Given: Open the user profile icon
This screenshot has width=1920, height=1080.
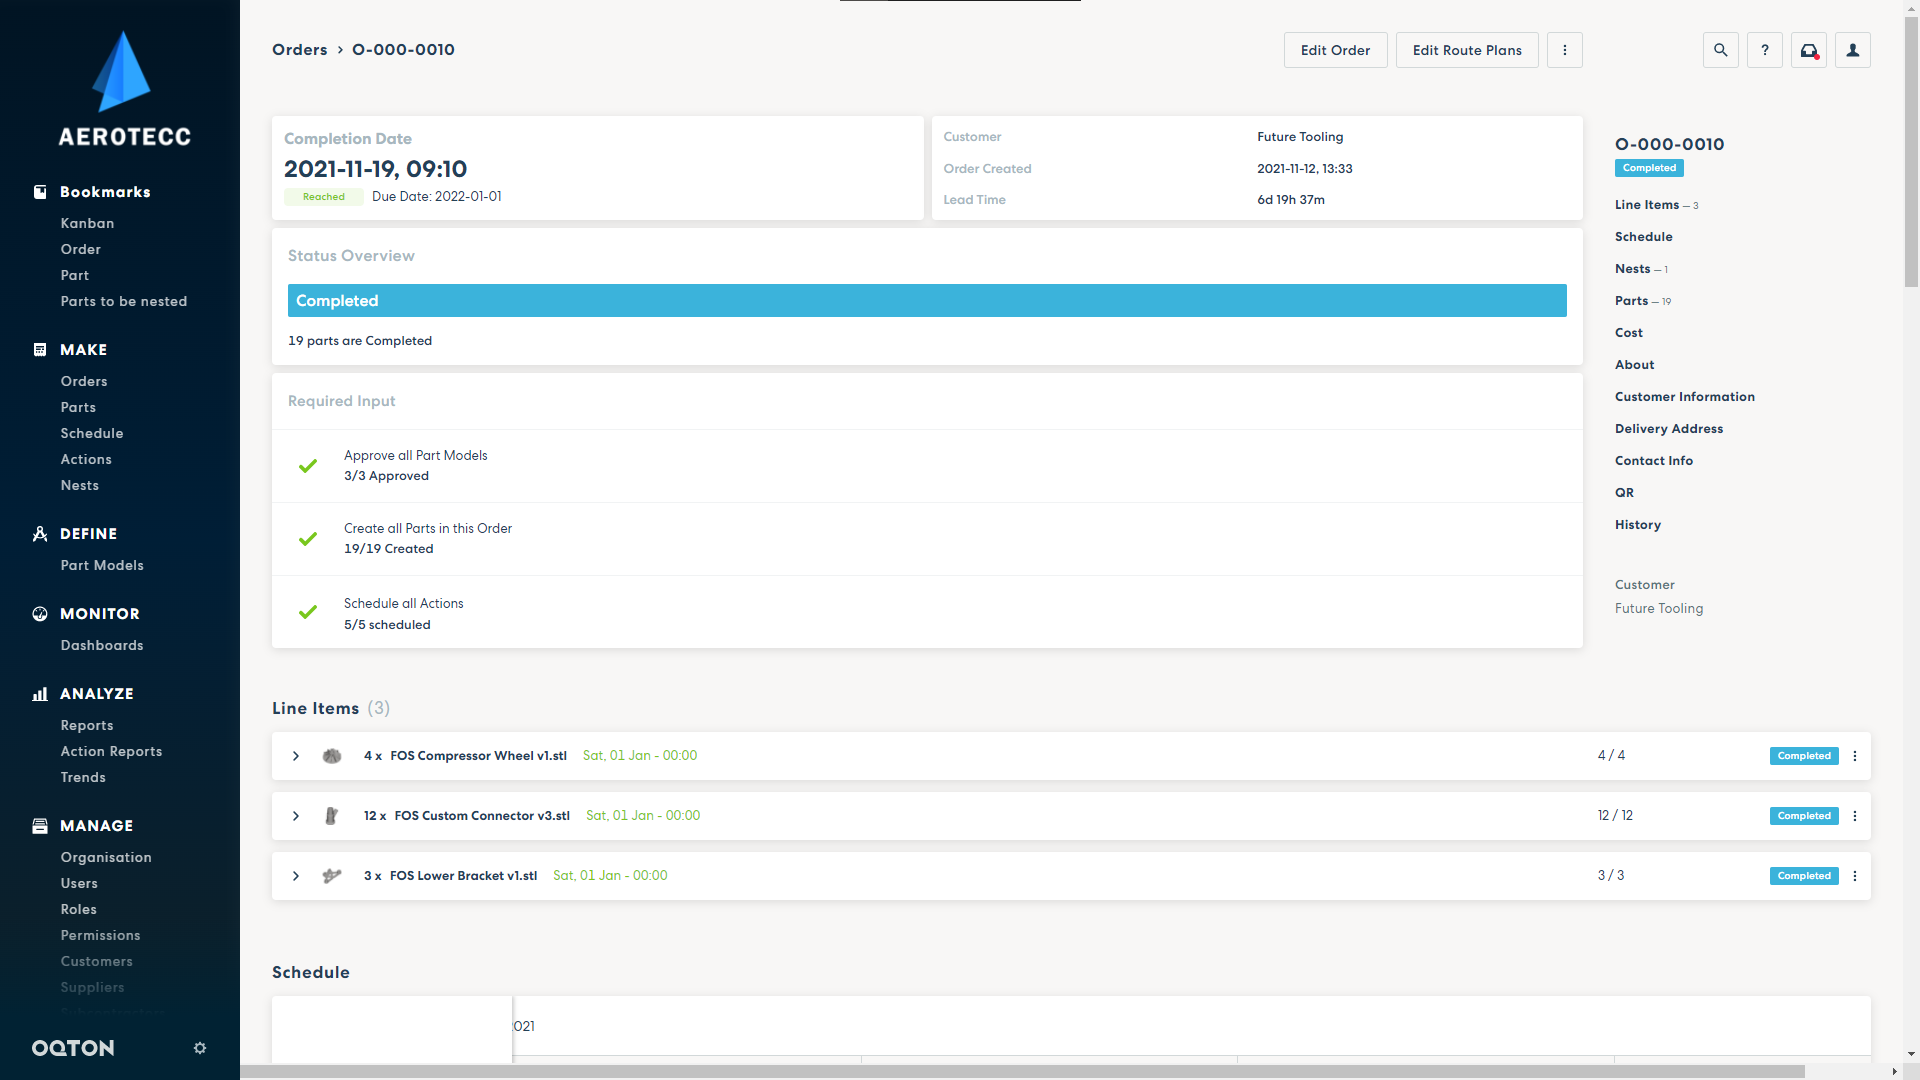Looking at the screenshot, I should [x=1852, y=50].
